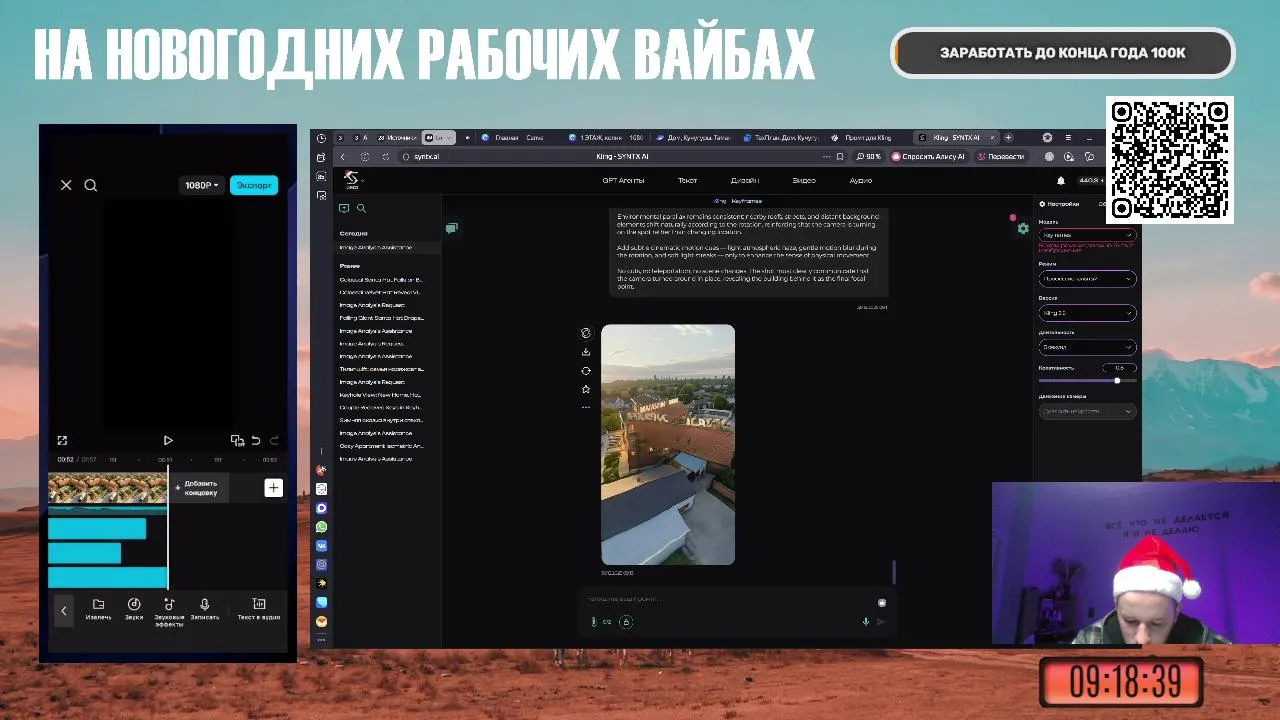Bookmark the page in the address bar
1280x720 pixels.
coord(840,157)
